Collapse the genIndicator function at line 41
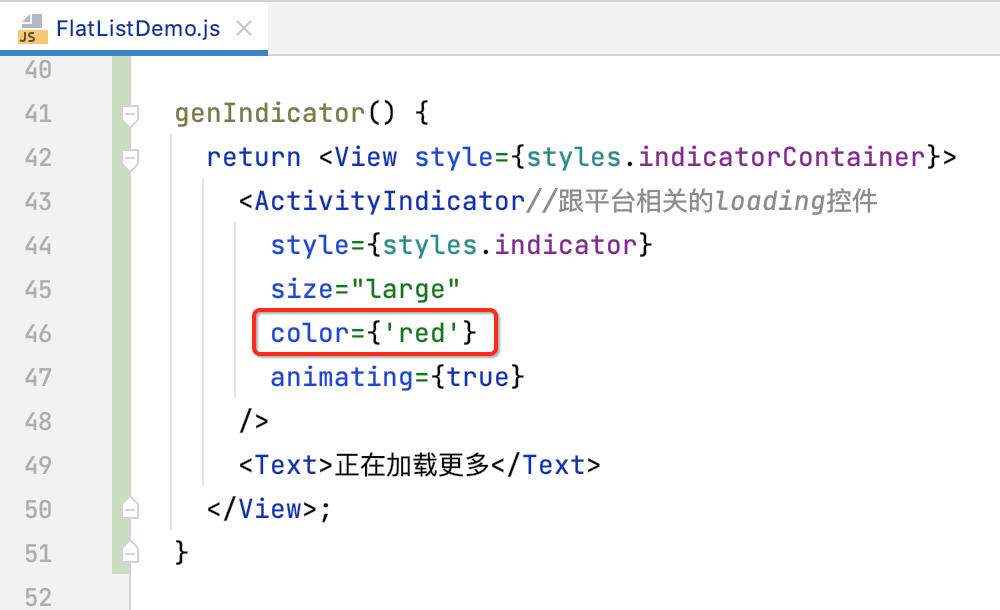 coord(129,115)
